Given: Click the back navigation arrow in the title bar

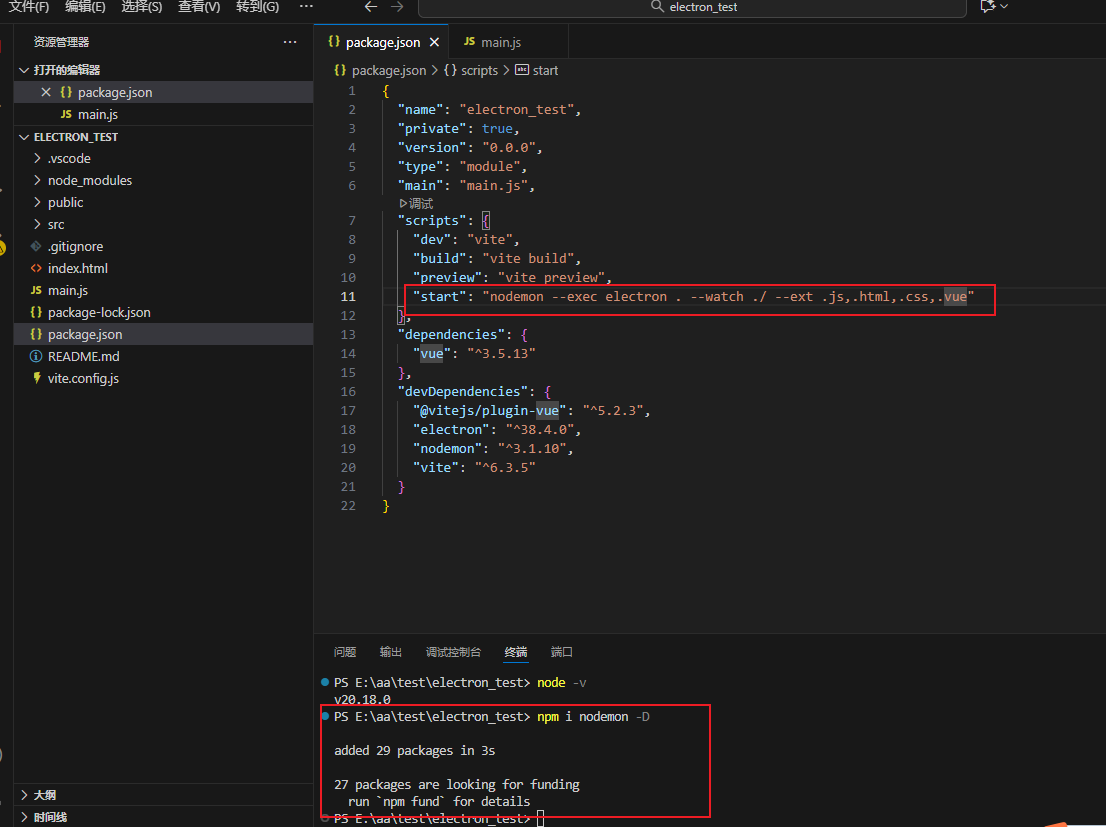Looking at the screenshot, I should pos(371,6).
